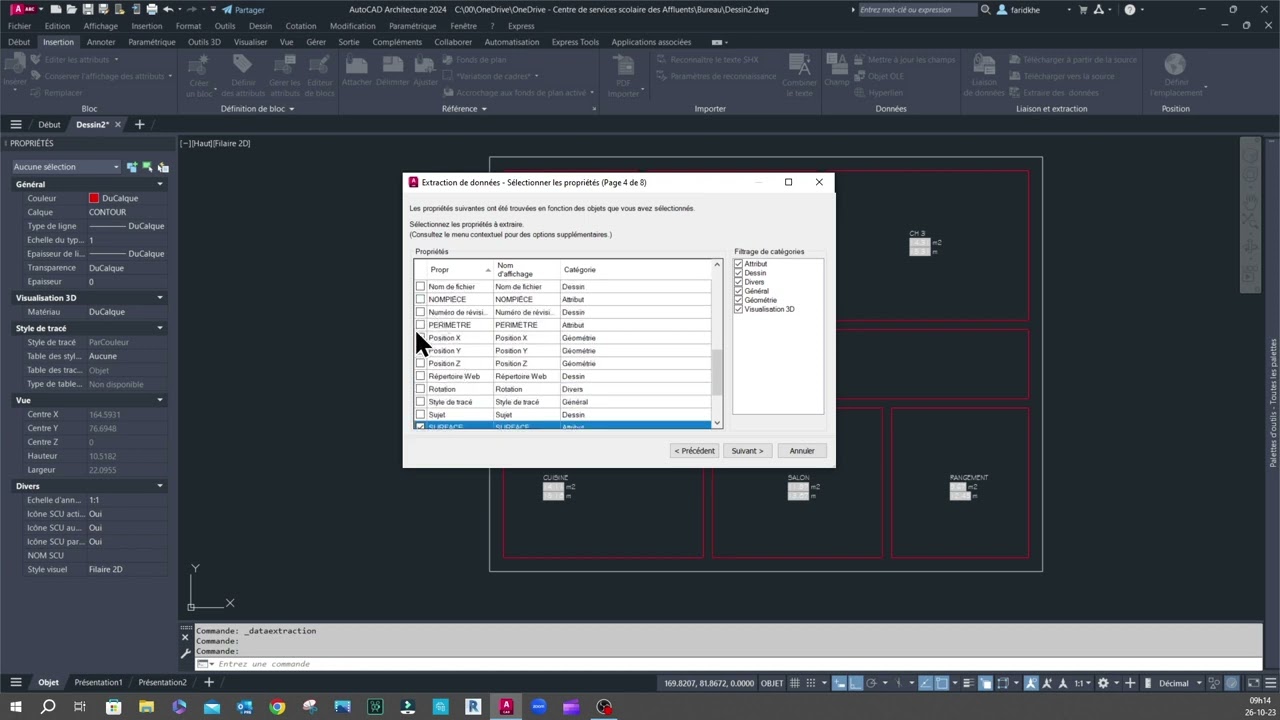The height and width of the screenshot is (720, 1280).
Task: Collapse the Vue properties section
Action: click(x=159, y=400)
